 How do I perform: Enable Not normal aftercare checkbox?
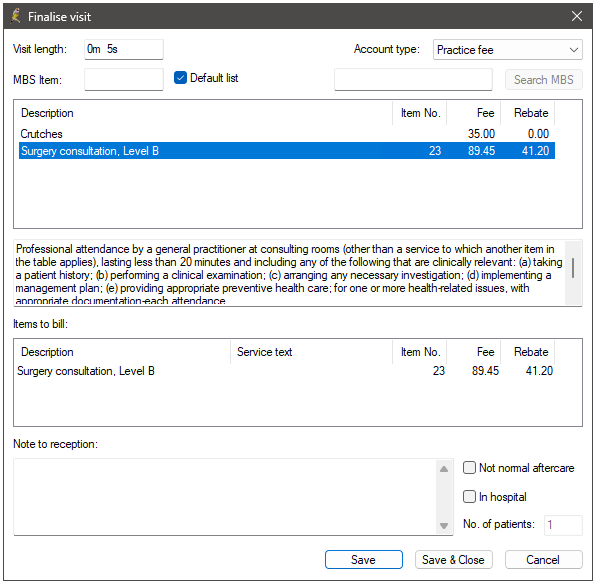469,467
